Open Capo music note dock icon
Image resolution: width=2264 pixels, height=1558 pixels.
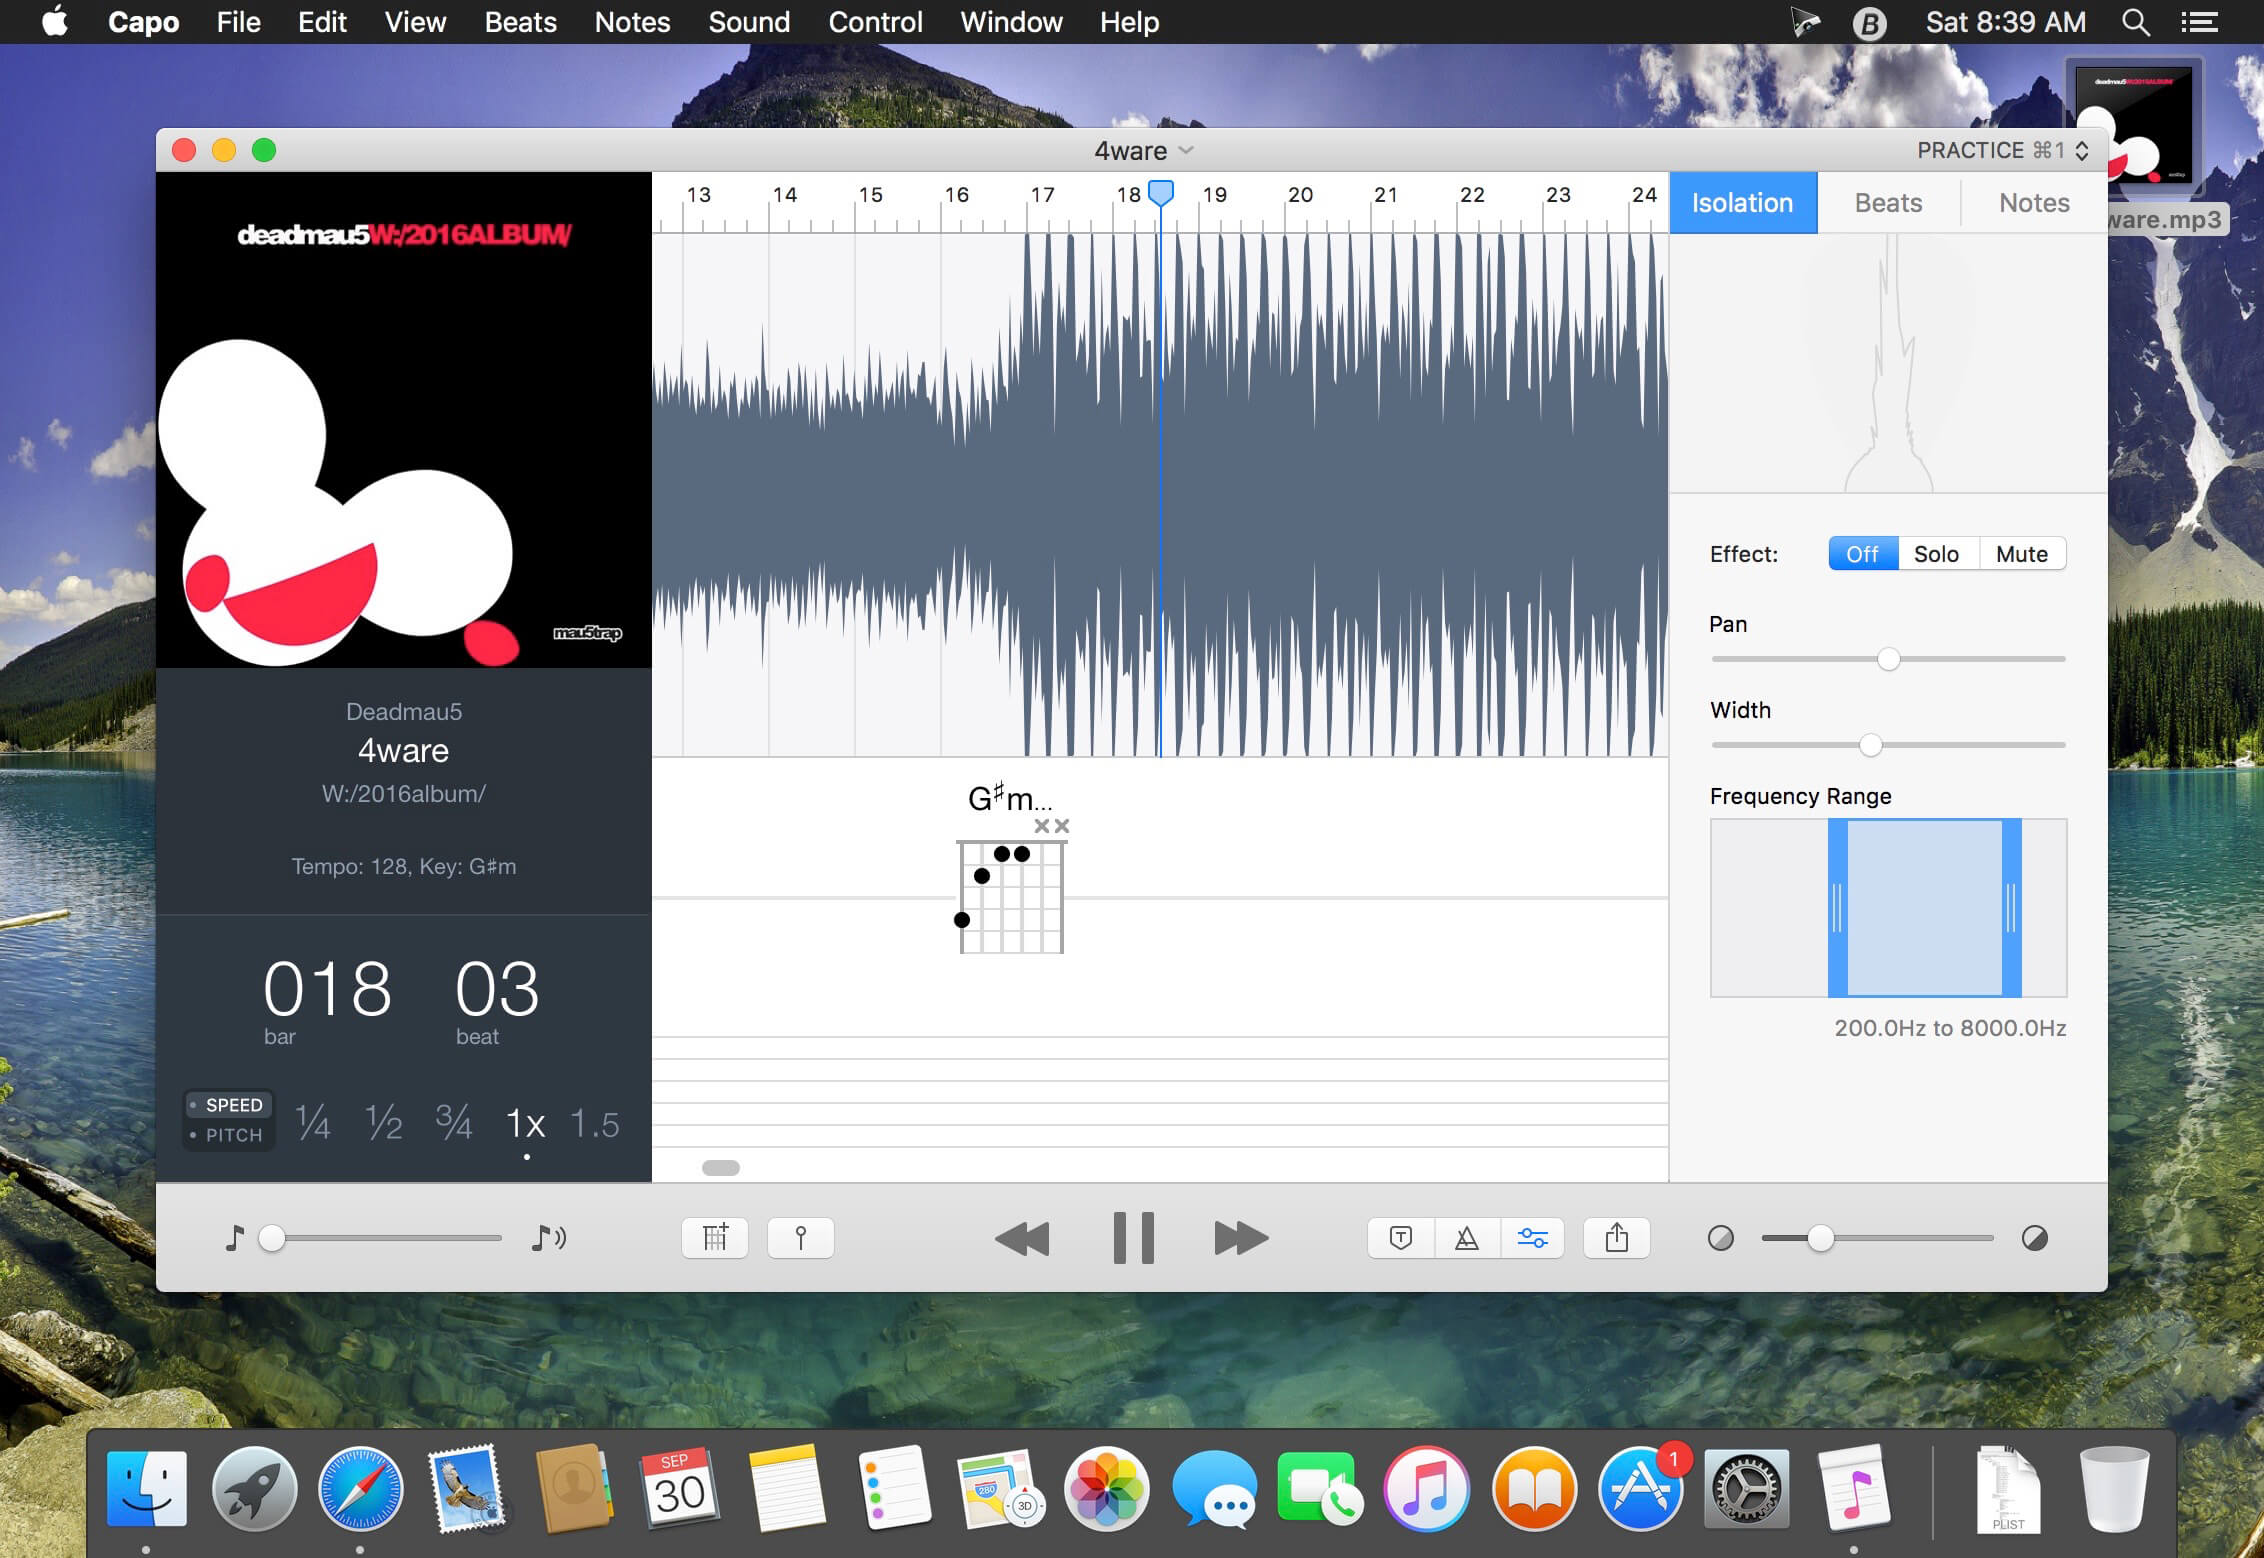[1853, 1489]
